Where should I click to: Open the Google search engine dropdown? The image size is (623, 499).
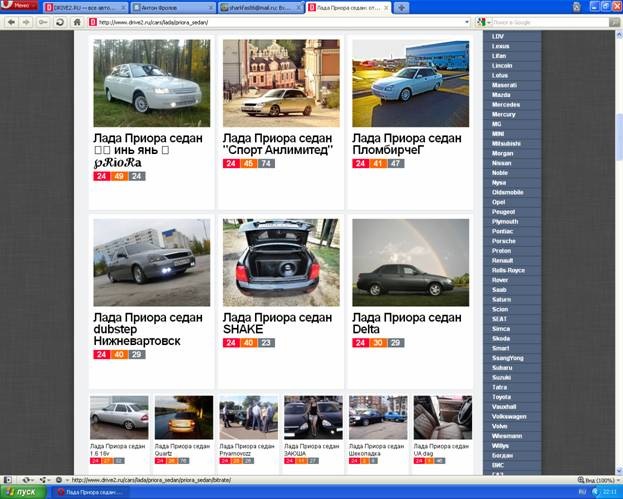(484, 22)
